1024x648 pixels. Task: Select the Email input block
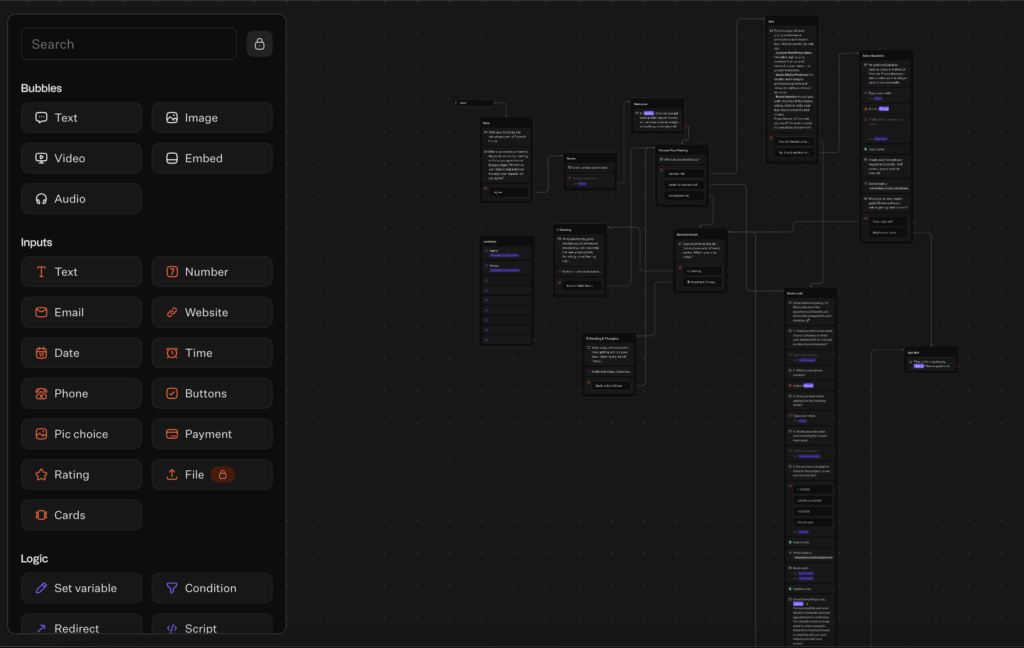point(81,312)
